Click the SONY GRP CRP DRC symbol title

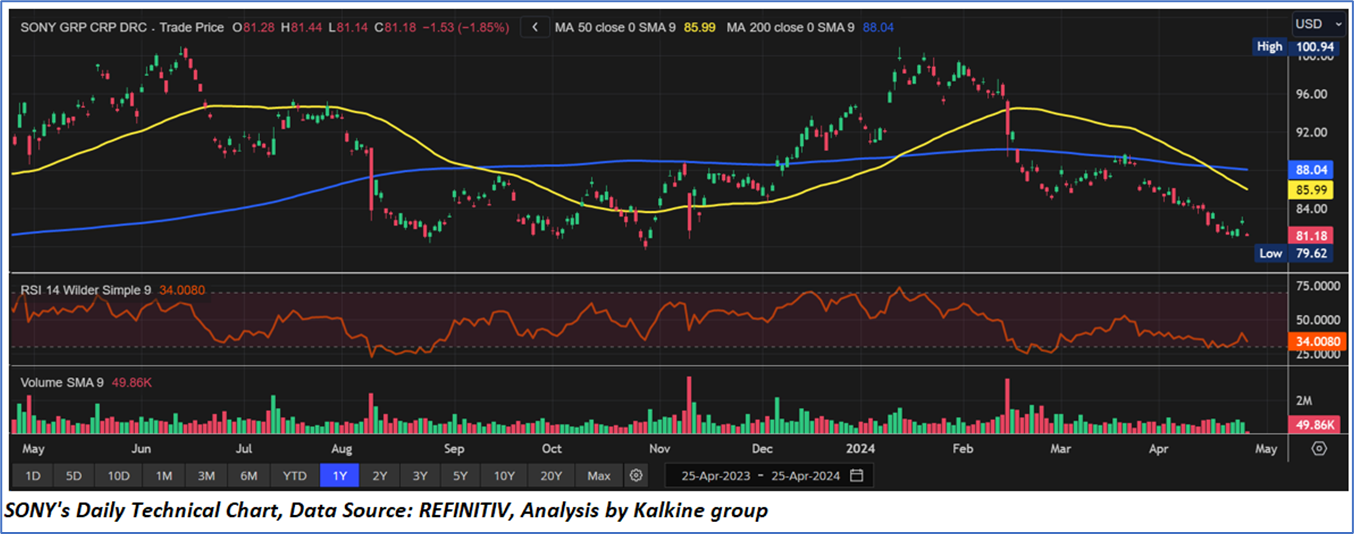84,27
